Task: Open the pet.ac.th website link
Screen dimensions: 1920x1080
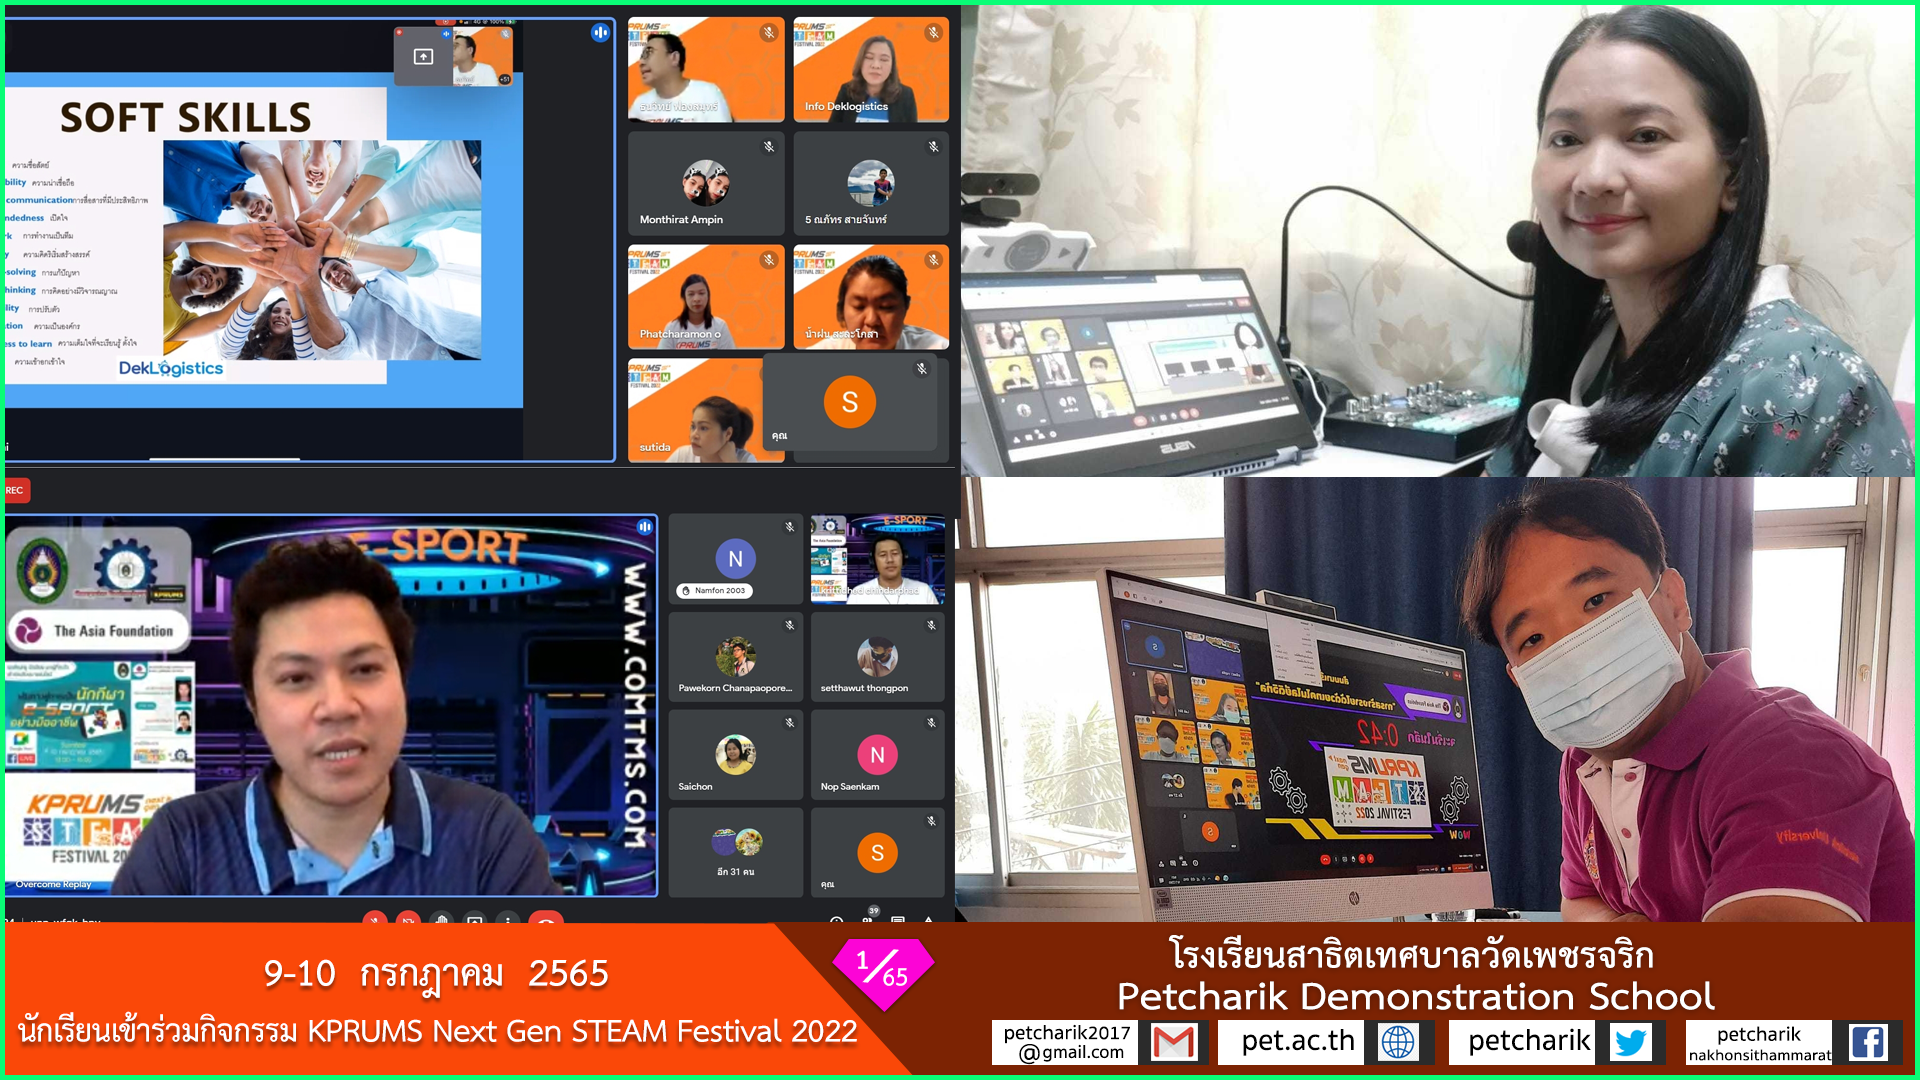Action: click(x=1297, y=1042)
